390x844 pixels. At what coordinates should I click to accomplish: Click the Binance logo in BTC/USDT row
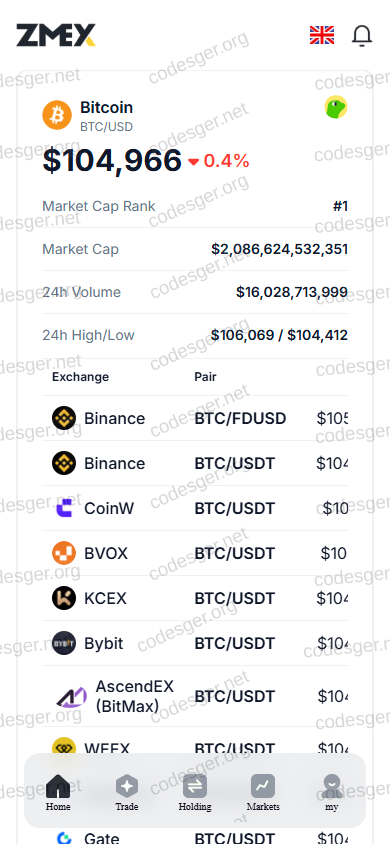coord(64,463)
